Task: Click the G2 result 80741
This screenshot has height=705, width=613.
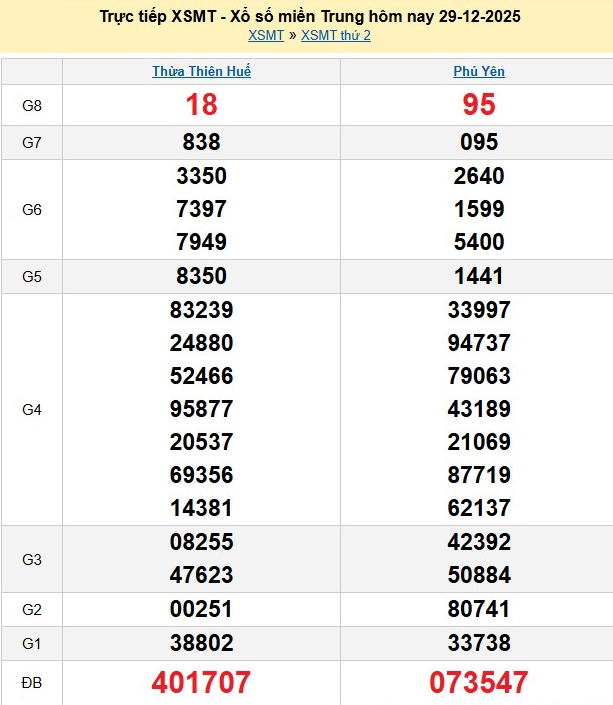Action: (x=479, y=609)
